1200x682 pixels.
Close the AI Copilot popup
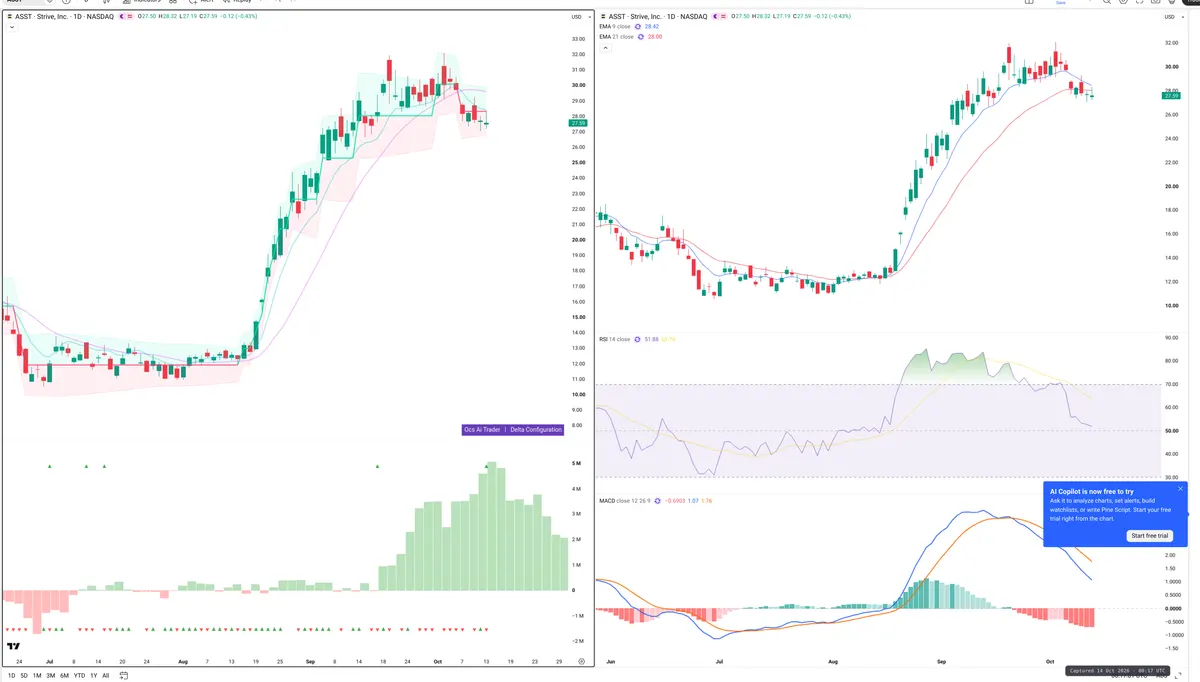[x=1180, y=489]
